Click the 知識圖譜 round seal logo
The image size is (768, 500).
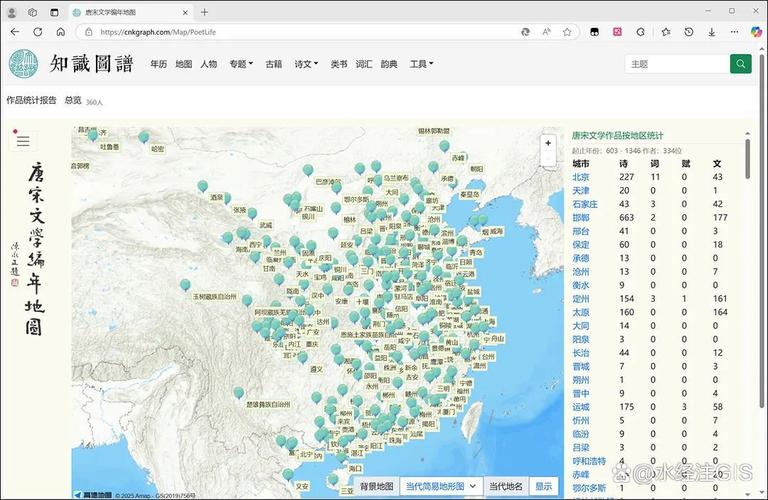[23, 64]
